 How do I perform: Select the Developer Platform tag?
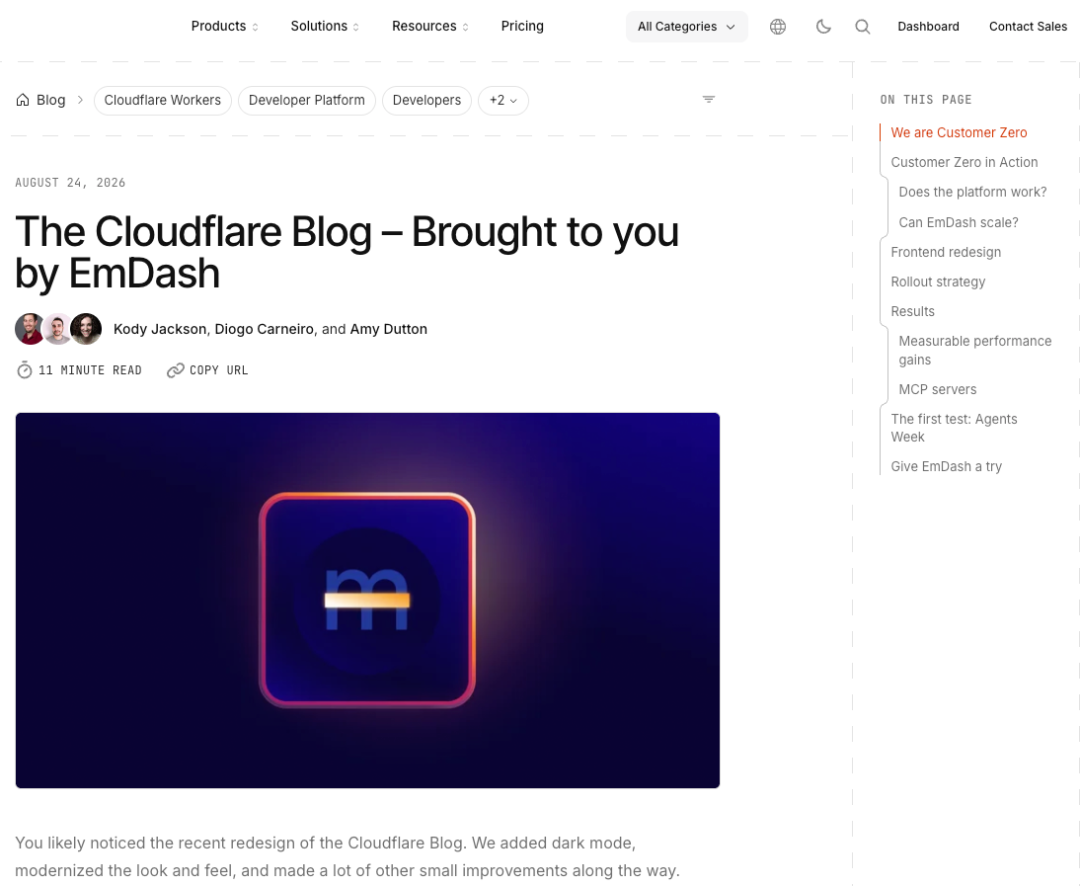[307, 101]
